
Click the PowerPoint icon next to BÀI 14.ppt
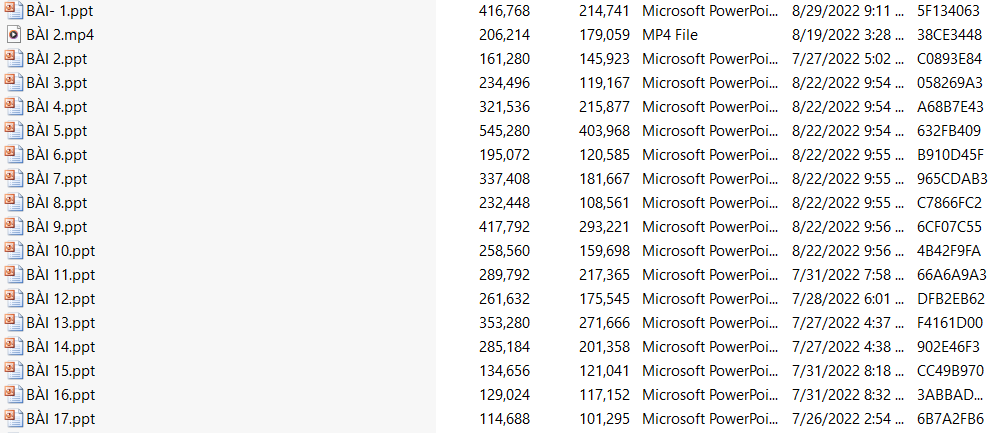click(x=13, y=346)
